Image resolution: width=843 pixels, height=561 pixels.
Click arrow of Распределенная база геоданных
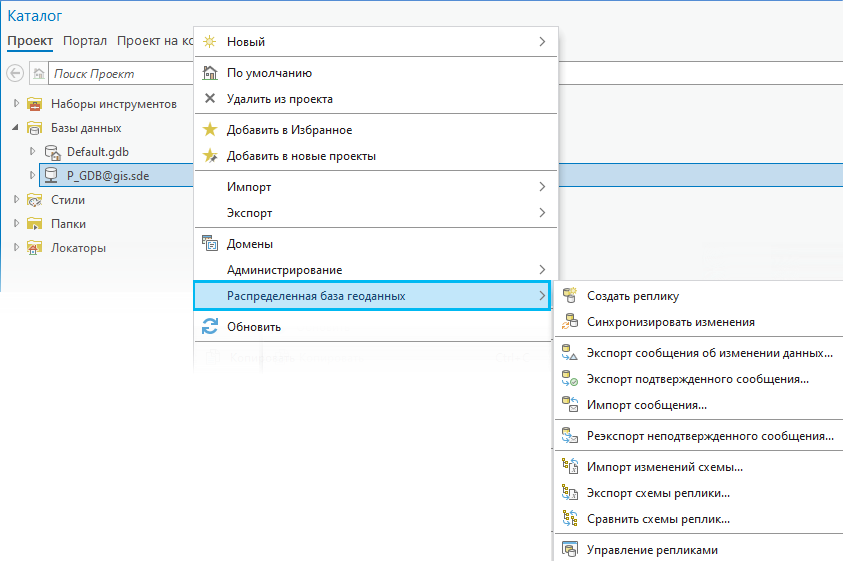point(542,295)
